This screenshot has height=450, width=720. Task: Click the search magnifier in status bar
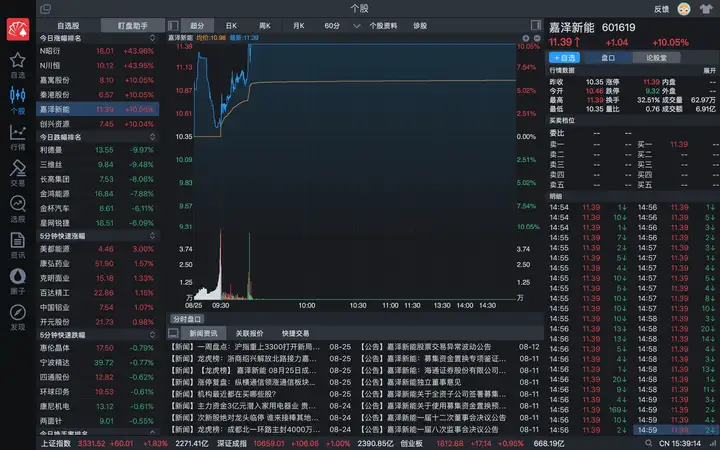coord(648,443)
